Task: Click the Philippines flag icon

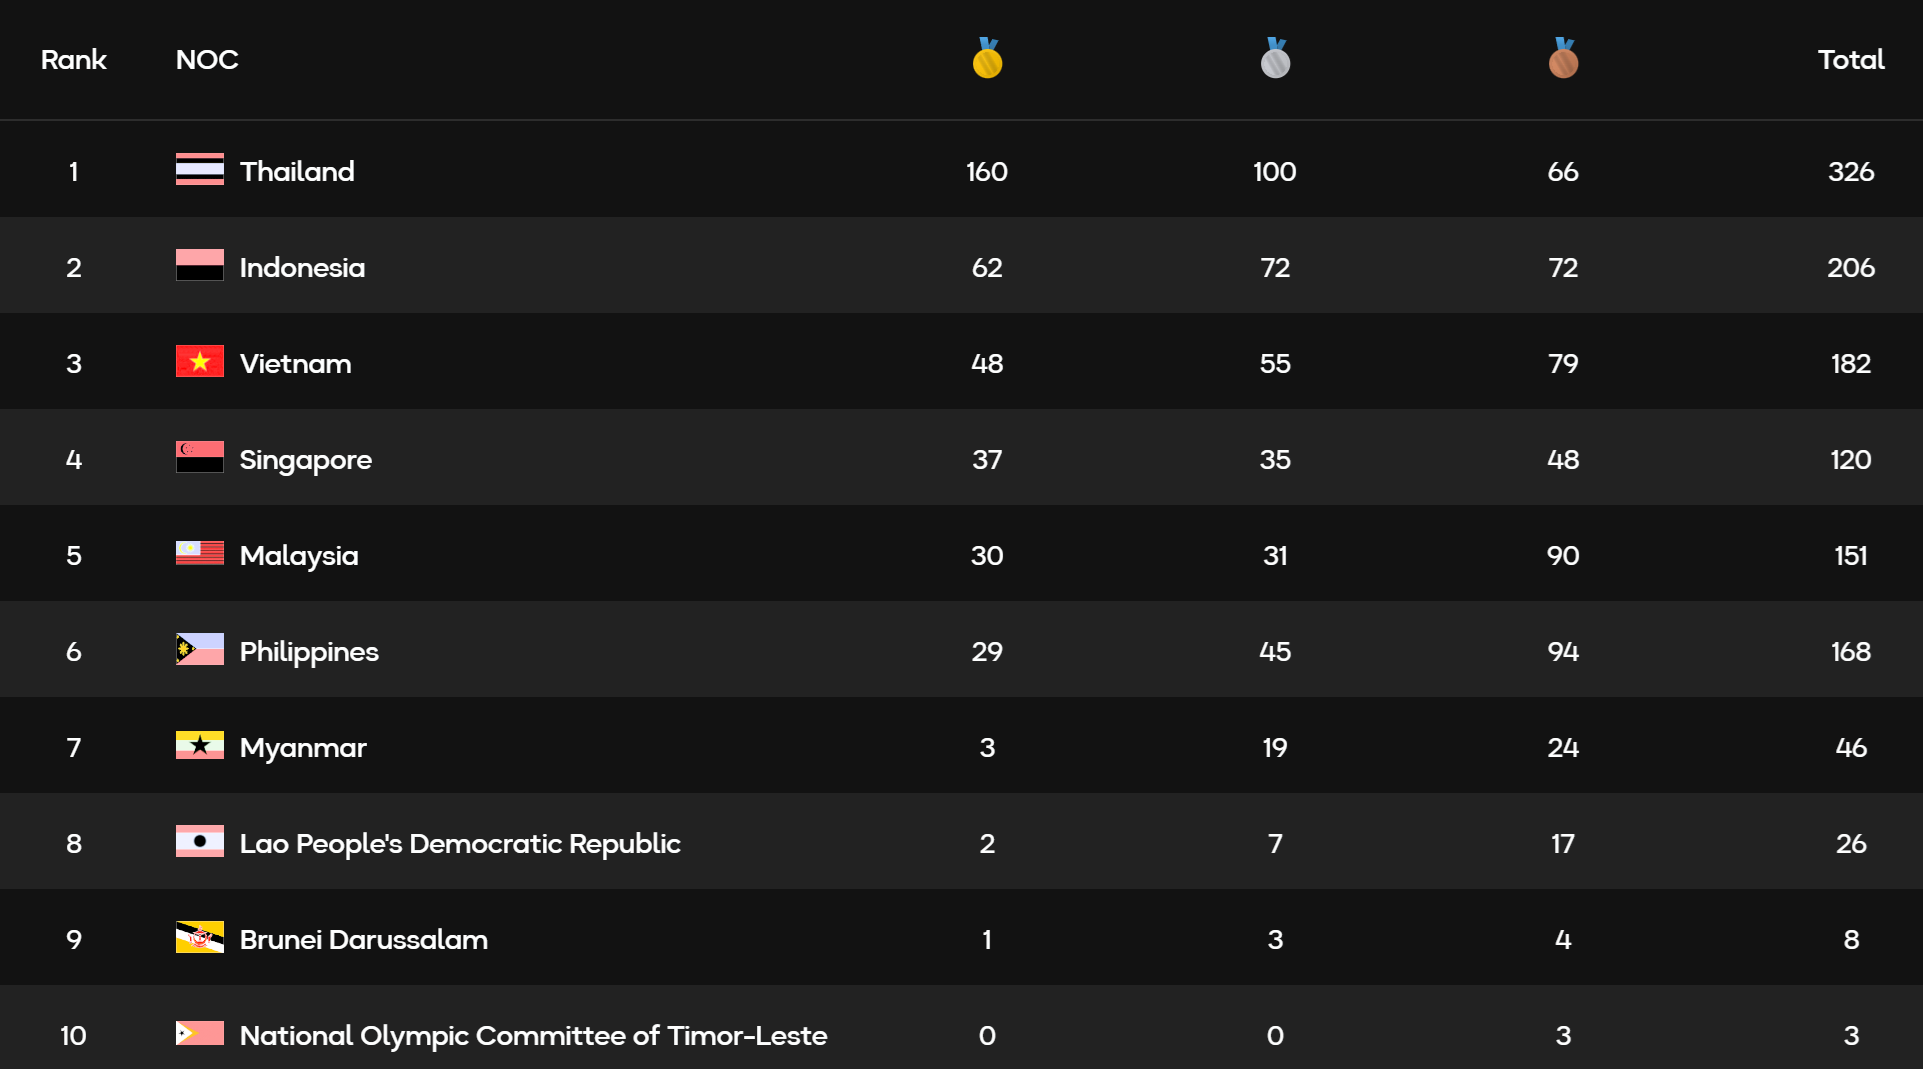Action: (200, 650)
